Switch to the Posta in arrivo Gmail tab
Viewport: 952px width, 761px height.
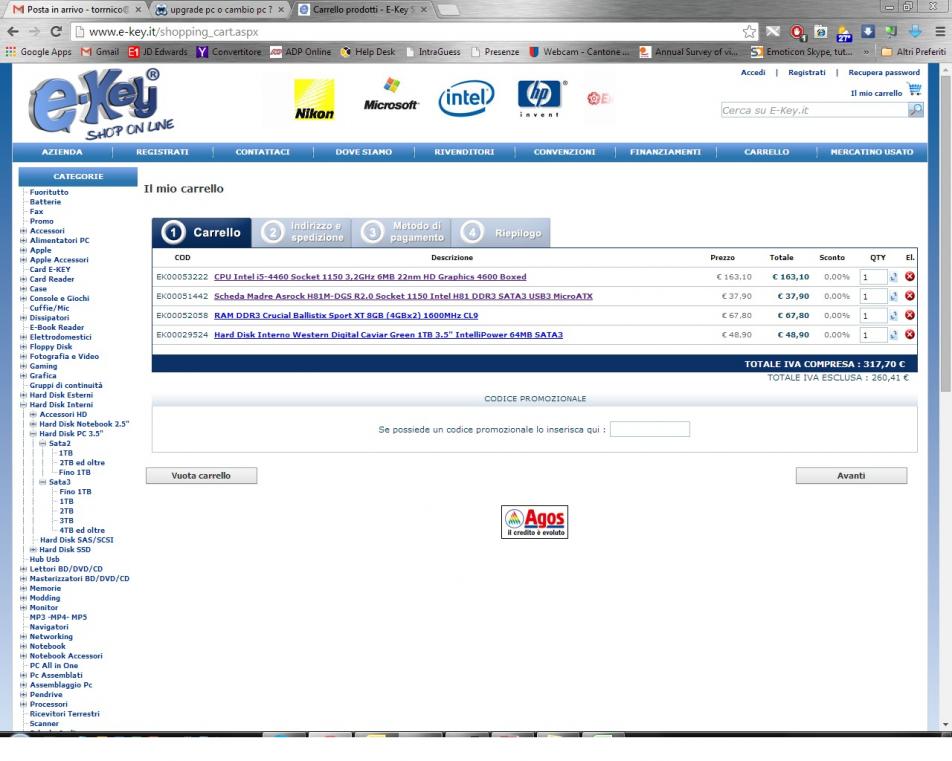pos(70,9)
